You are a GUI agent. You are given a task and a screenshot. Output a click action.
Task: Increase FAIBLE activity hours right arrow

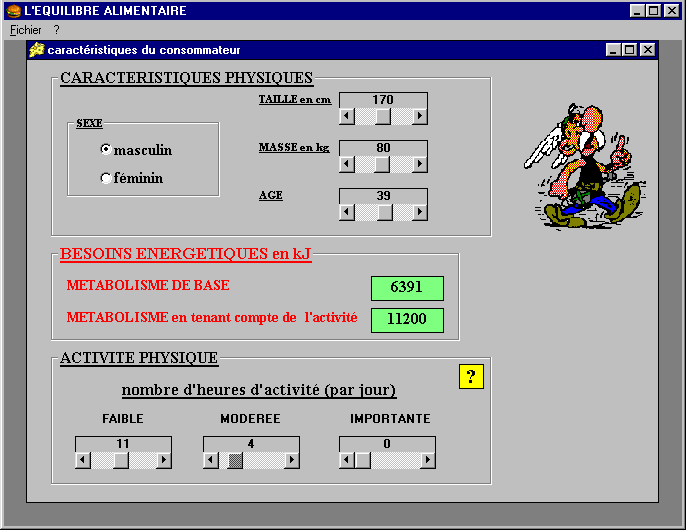[x=164, y=460]
